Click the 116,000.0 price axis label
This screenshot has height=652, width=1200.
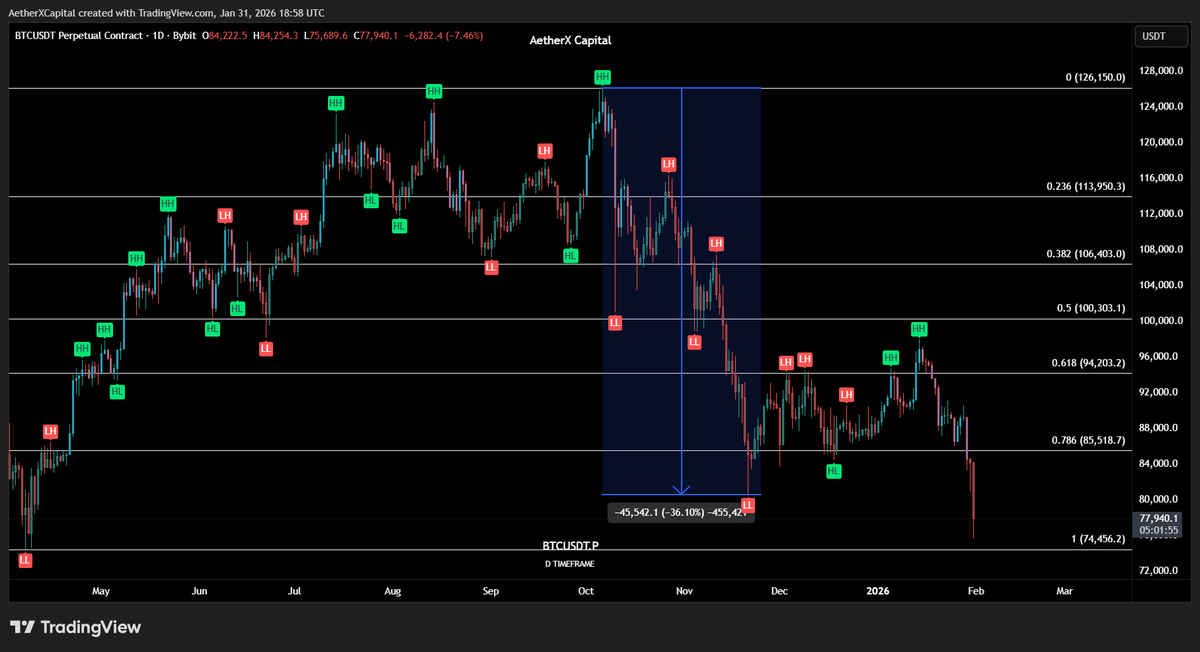point(1160,177)
